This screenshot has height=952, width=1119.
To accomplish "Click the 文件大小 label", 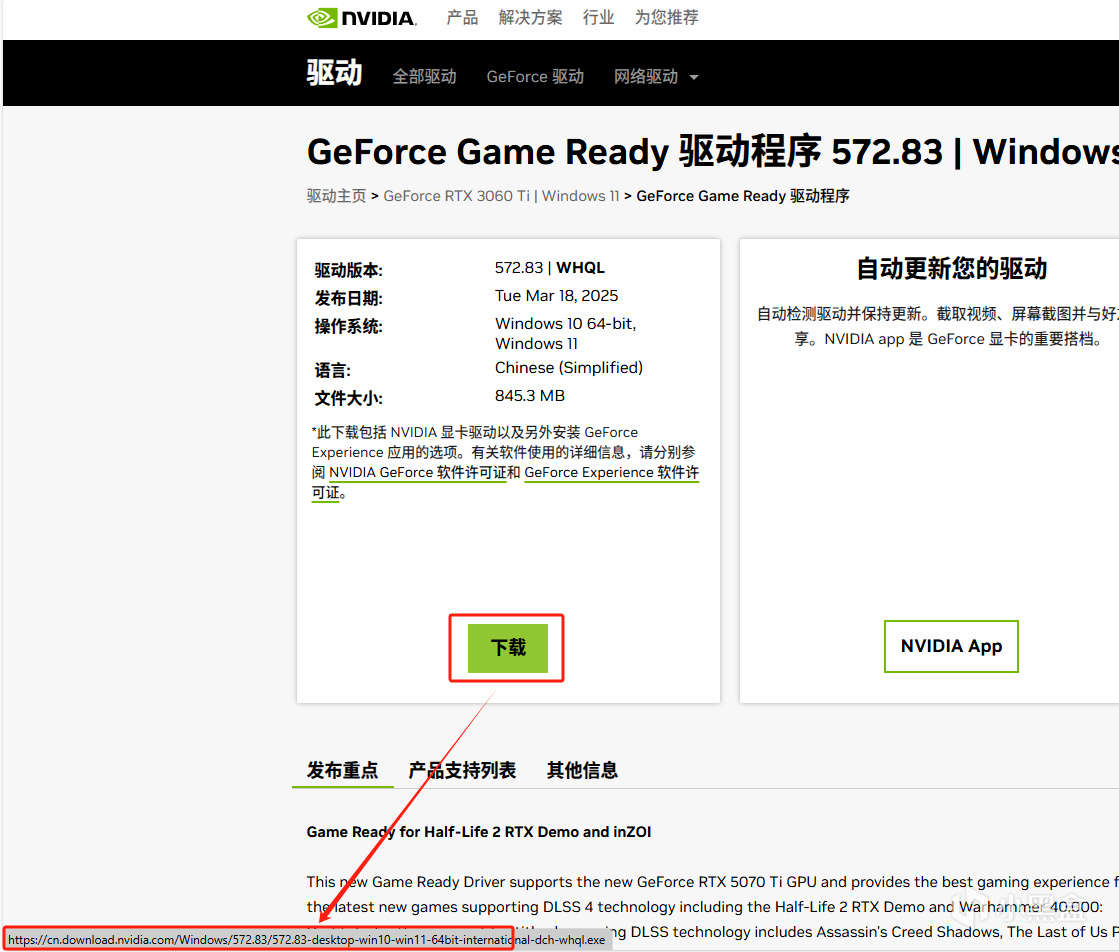I will click(348, 398).
